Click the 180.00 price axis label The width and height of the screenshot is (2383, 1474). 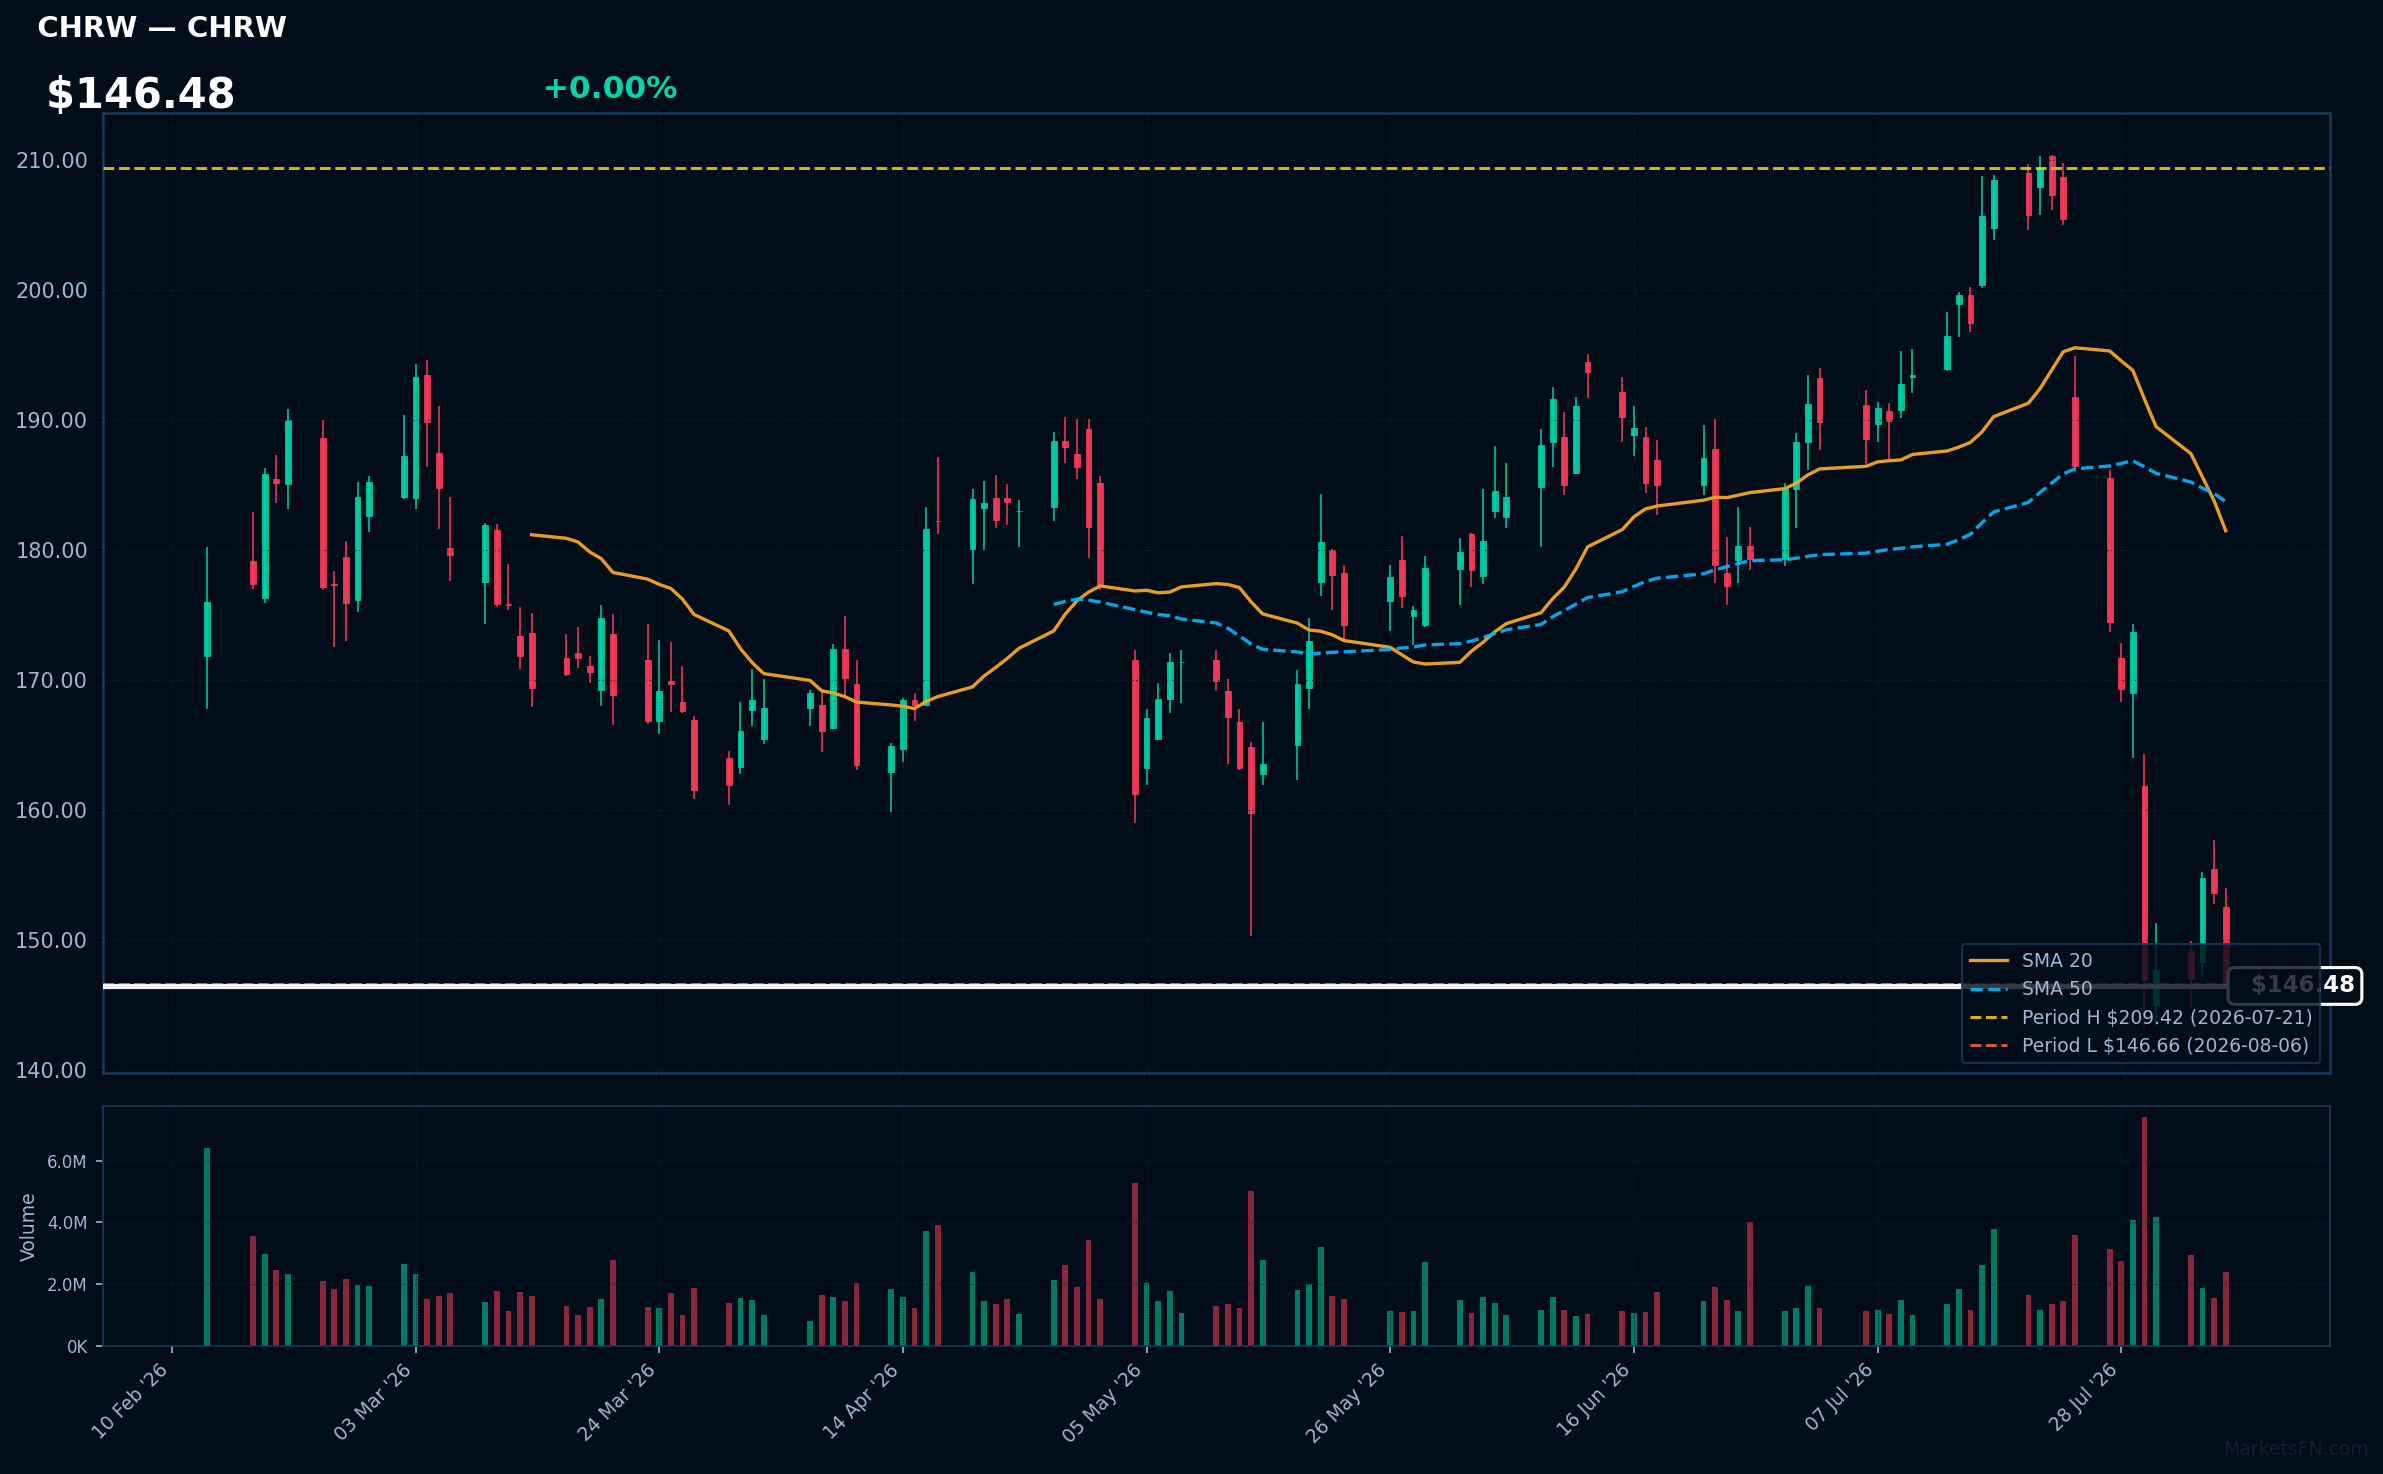point(52,551)
